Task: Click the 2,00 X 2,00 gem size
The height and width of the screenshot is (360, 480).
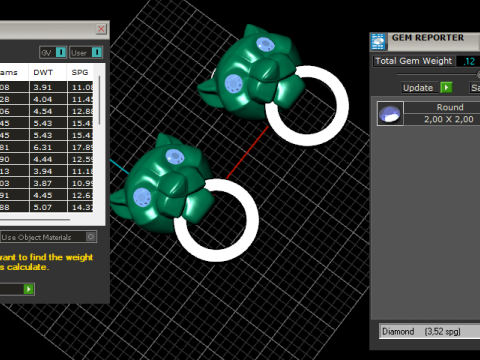Action: click(x=449, y=119)
